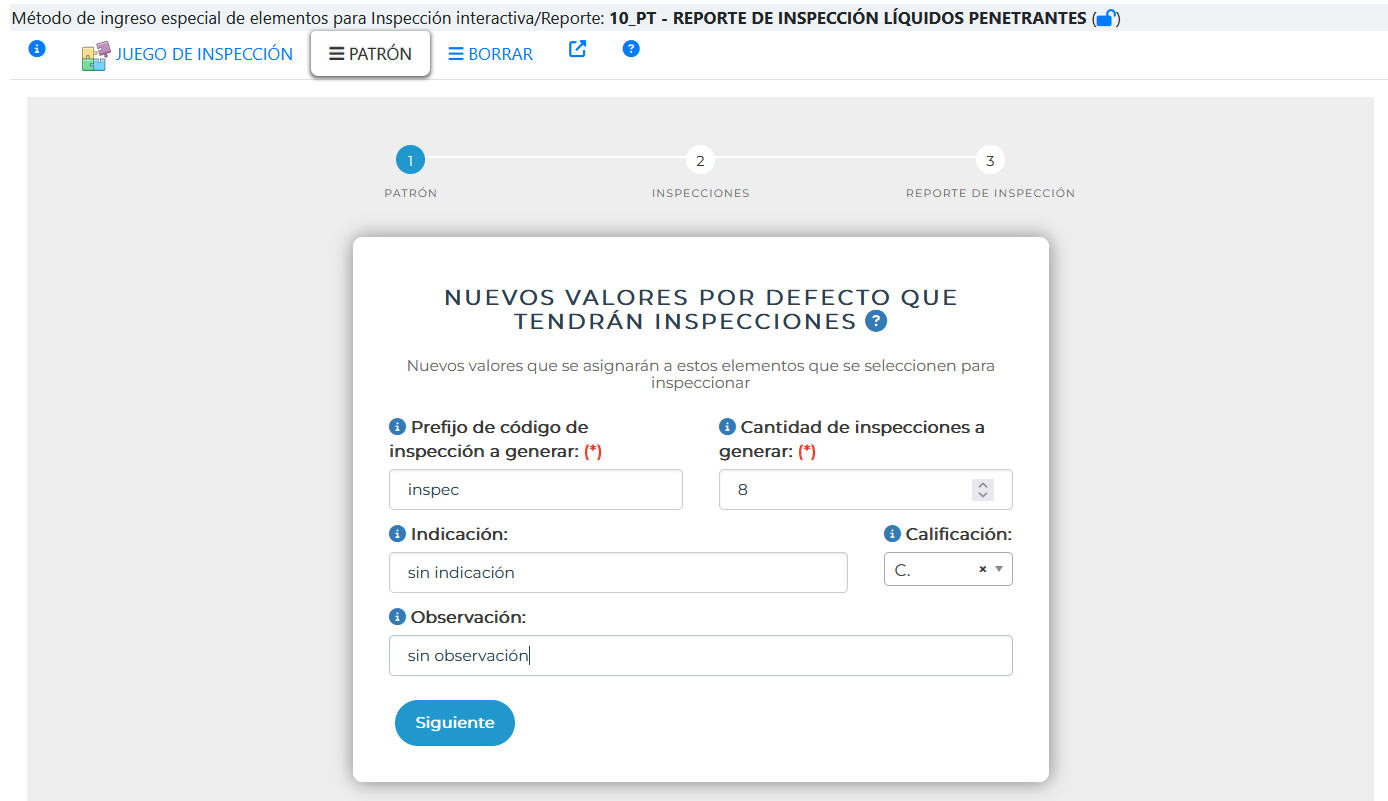Click info icon beside Indicación label
The height and width of the screenshot is (801, 1388).
[397, 534]
